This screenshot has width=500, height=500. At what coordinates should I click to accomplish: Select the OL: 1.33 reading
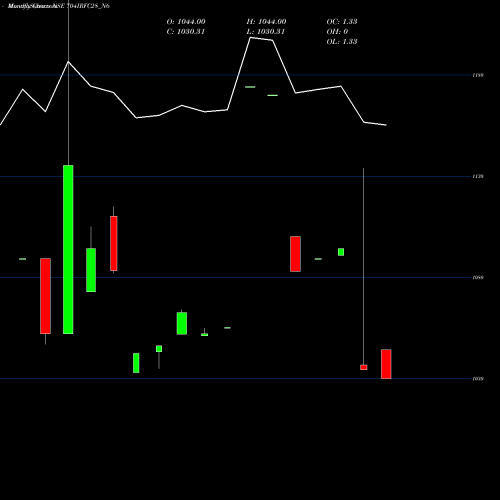(x=342, y=42)
